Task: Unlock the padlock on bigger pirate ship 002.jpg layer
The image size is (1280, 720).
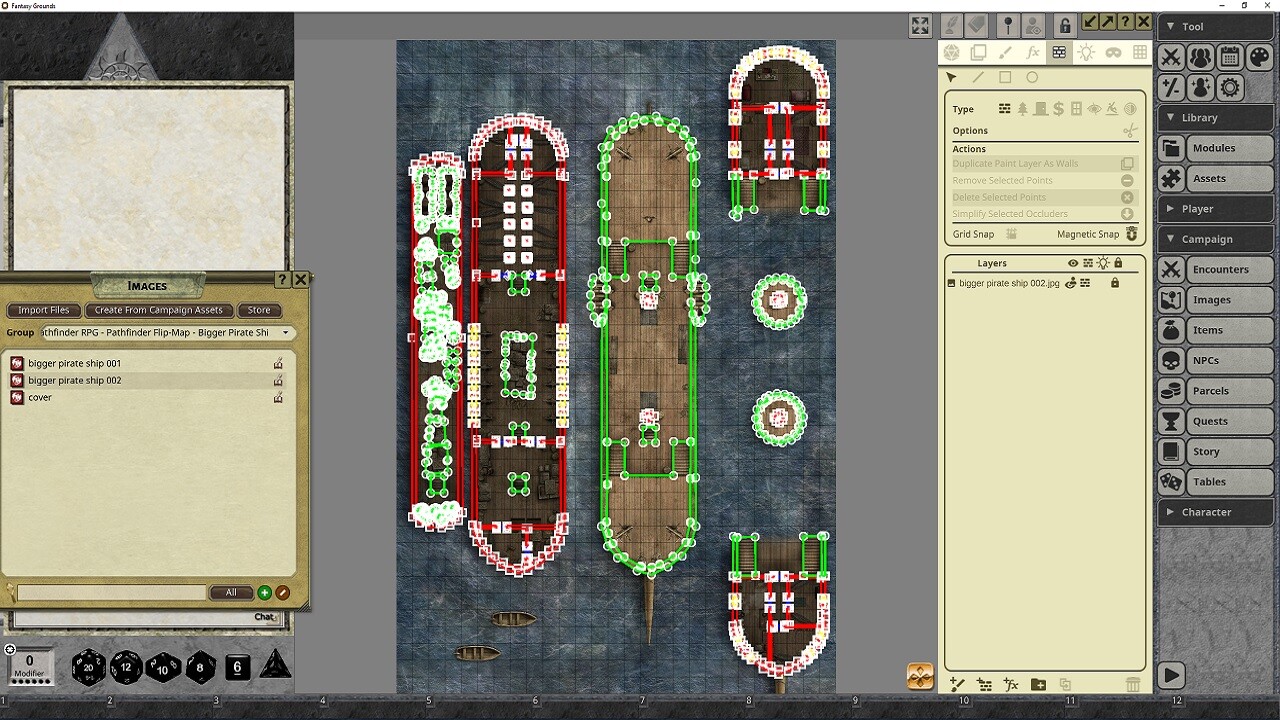Action: (1115, 283)
